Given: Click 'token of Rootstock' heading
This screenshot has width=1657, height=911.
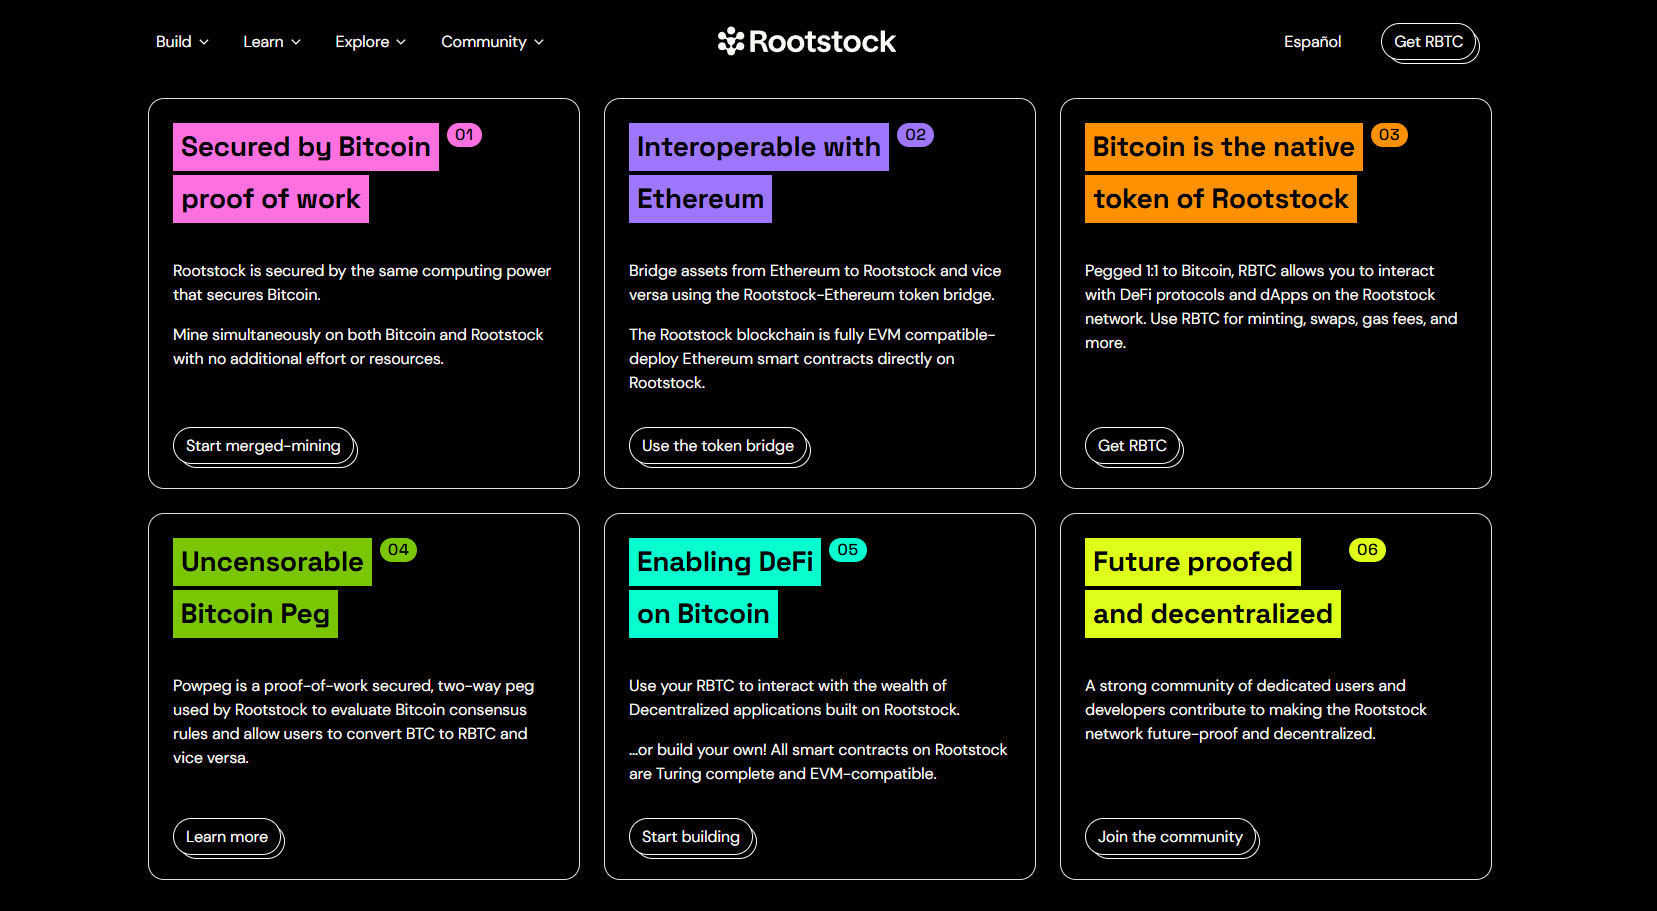Looking at the screenshot, I should pyautogui.click(x=1221, y=199).
